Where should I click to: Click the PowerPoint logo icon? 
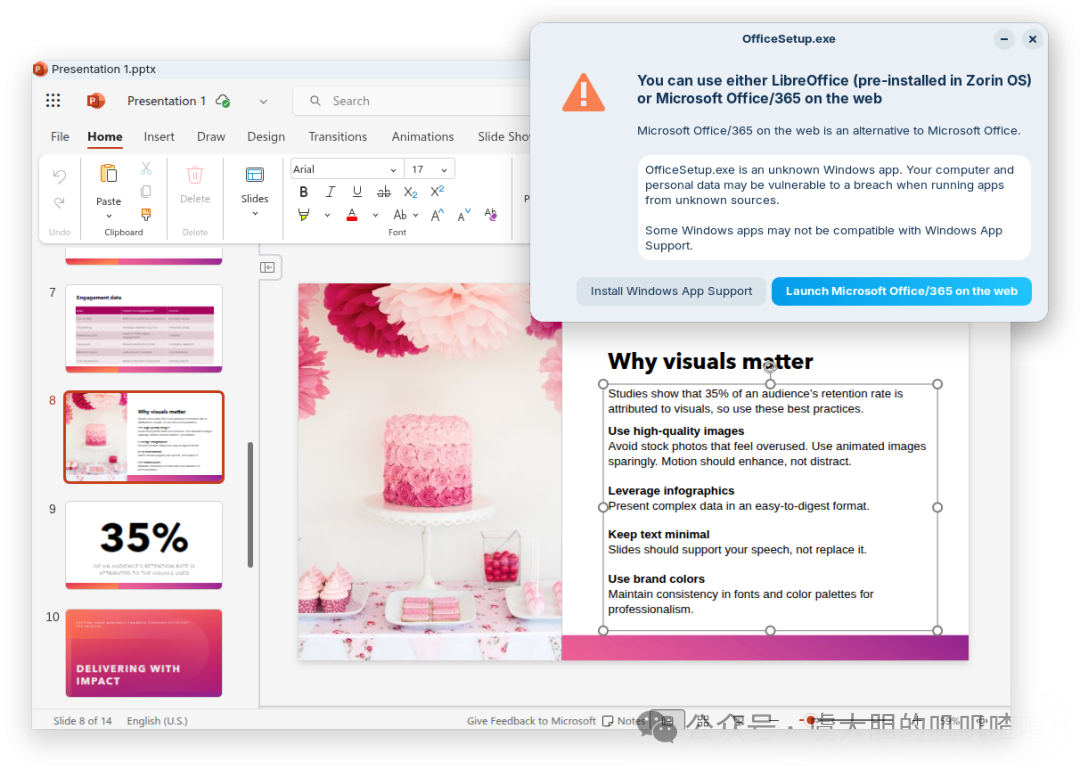tap(96, 101)
